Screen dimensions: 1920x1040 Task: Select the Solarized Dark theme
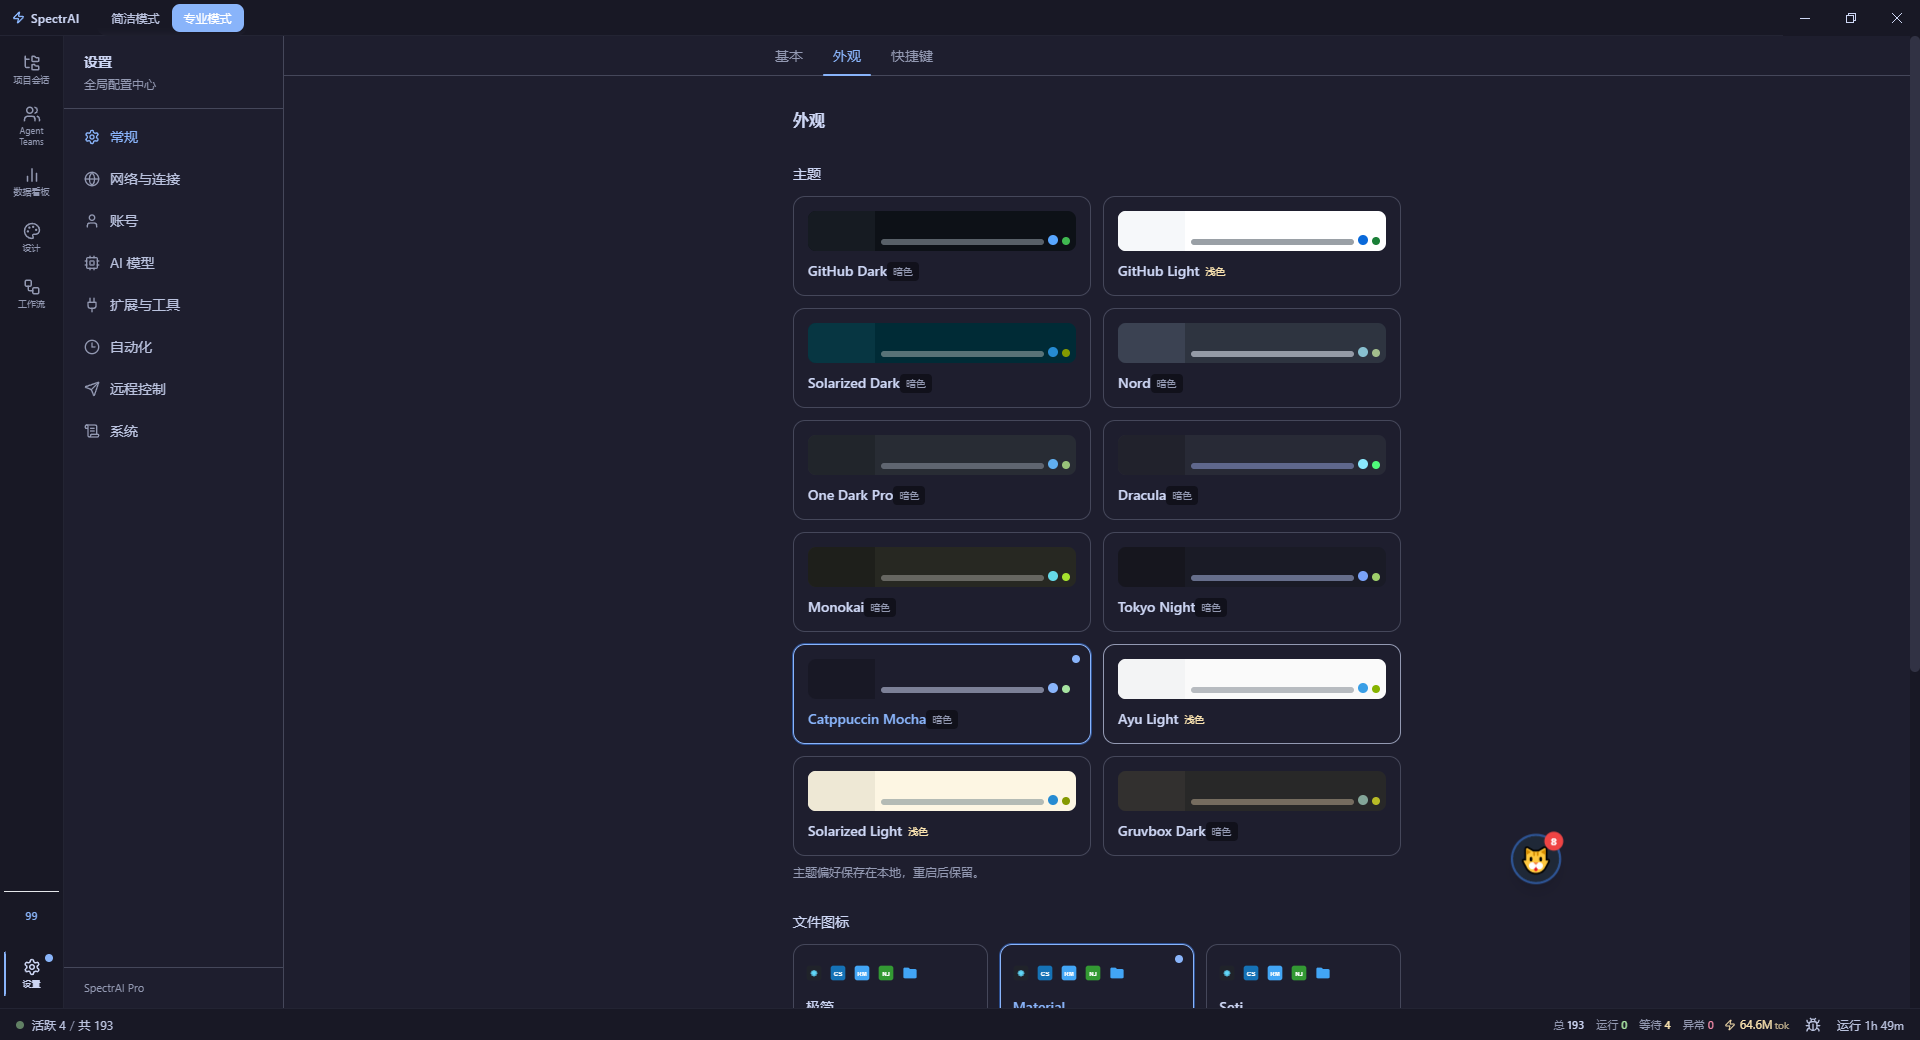942,358
